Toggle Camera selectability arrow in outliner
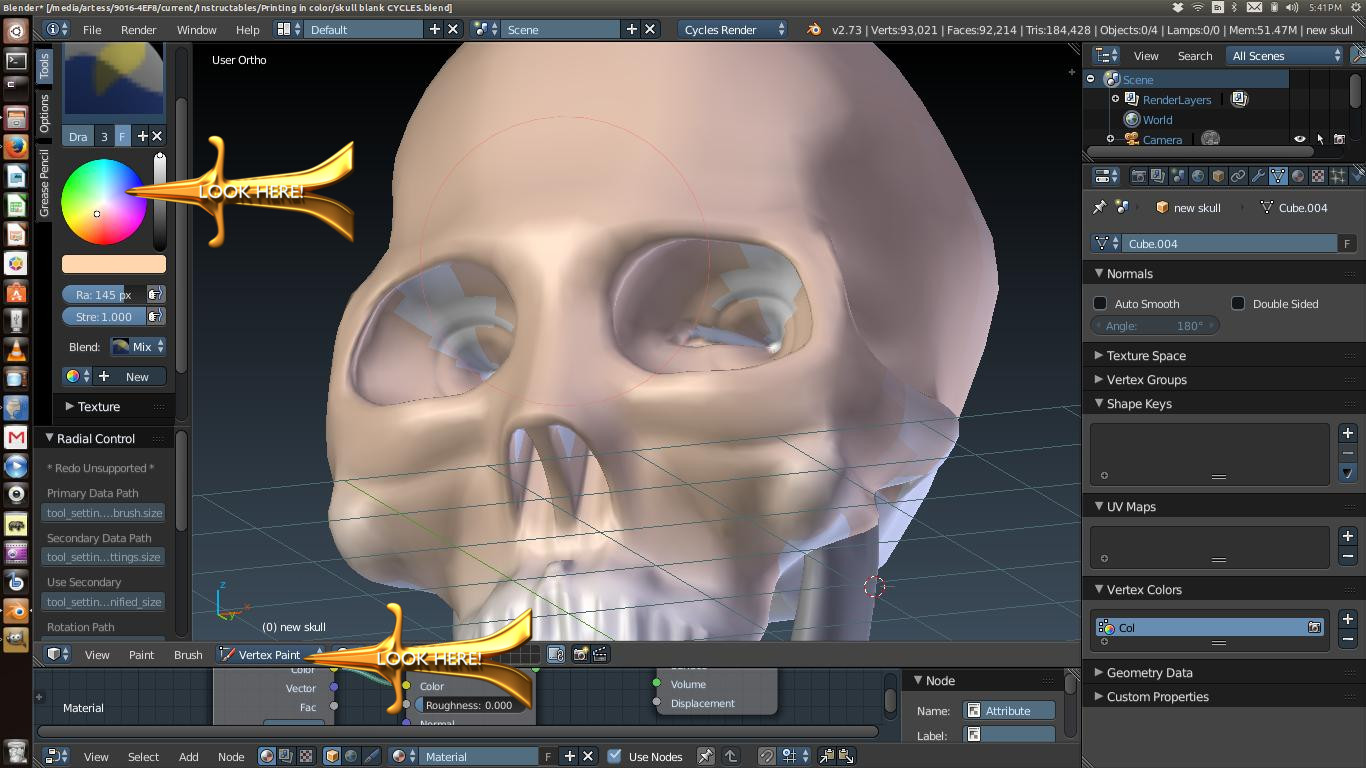1366x768 pixels. pos(1319,139)
